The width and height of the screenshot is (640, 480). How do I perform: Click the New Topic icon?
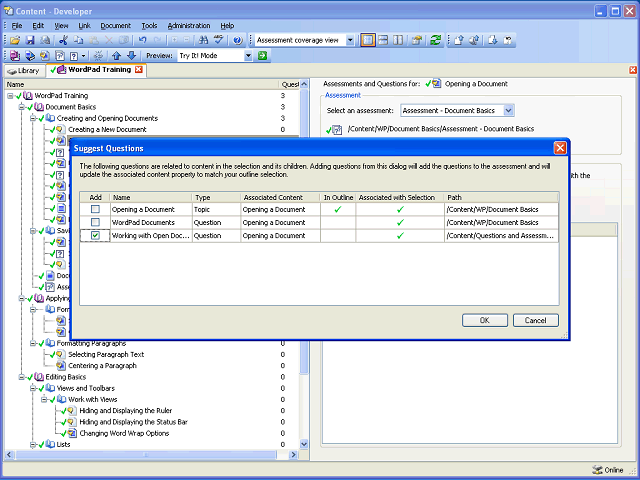[45, 56]
